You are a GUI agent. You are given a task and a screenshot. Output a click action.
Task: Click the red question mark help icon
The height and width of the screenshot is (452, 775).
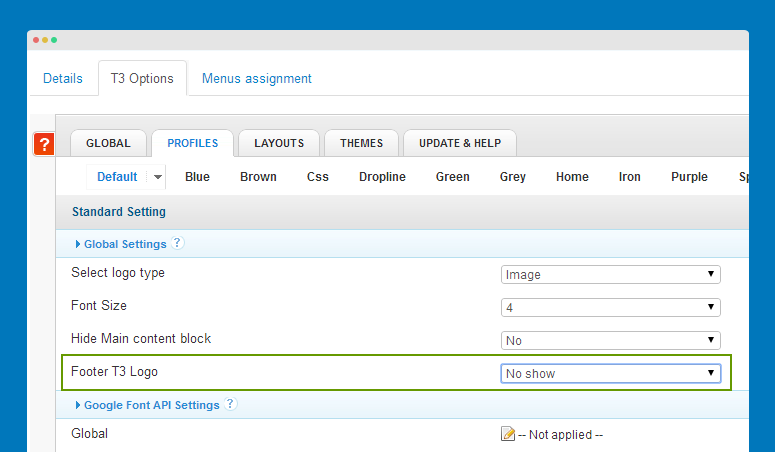(x=44, y=144)
